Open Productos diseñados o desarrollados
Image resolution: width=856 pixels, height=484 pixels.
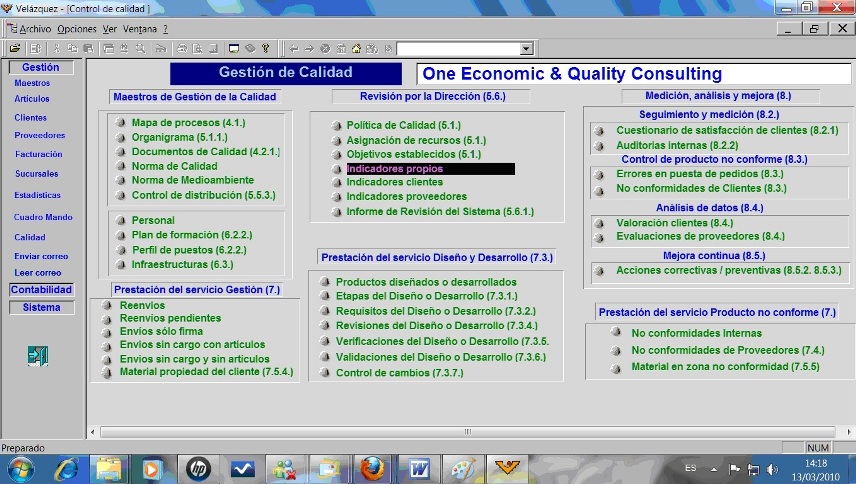426,282
